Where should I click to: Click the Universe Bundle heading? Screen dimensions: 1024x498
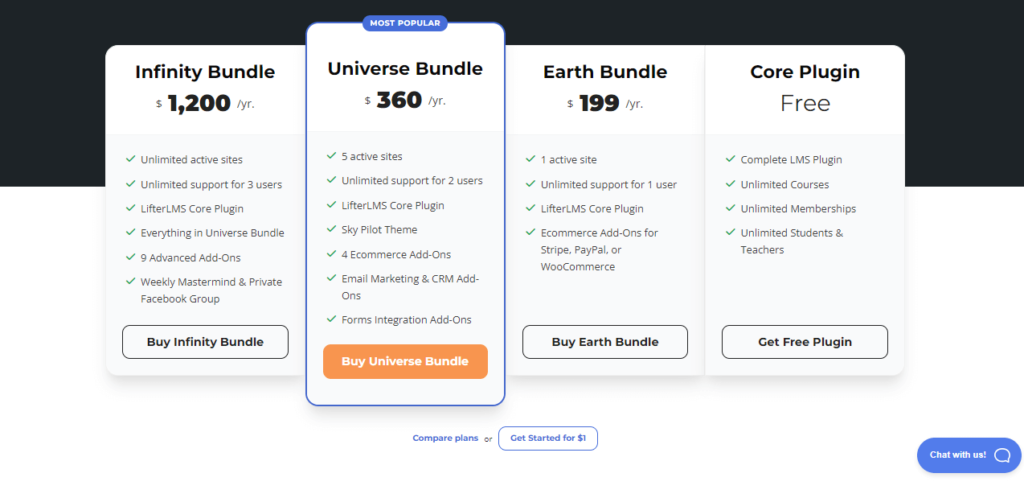[406, 69]
